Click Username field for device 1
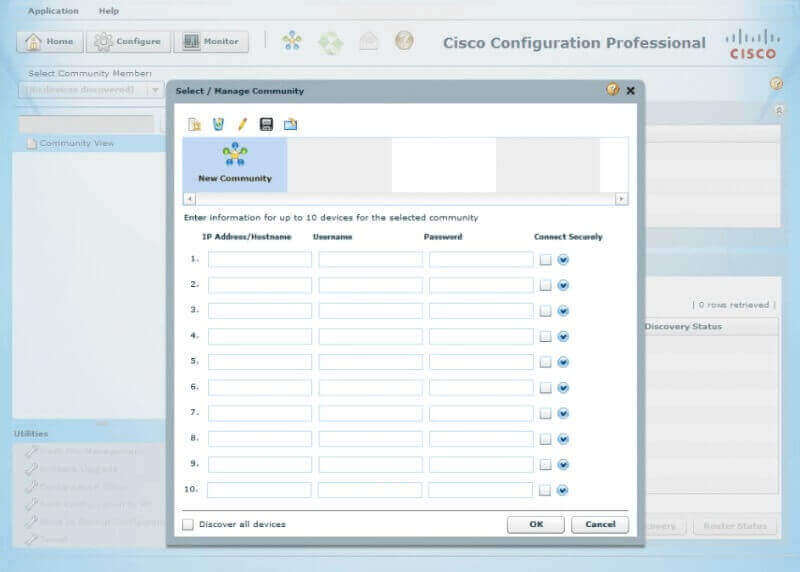Image resolution: width=800 pixels, height=572 pixels. [x=370, y=259]
